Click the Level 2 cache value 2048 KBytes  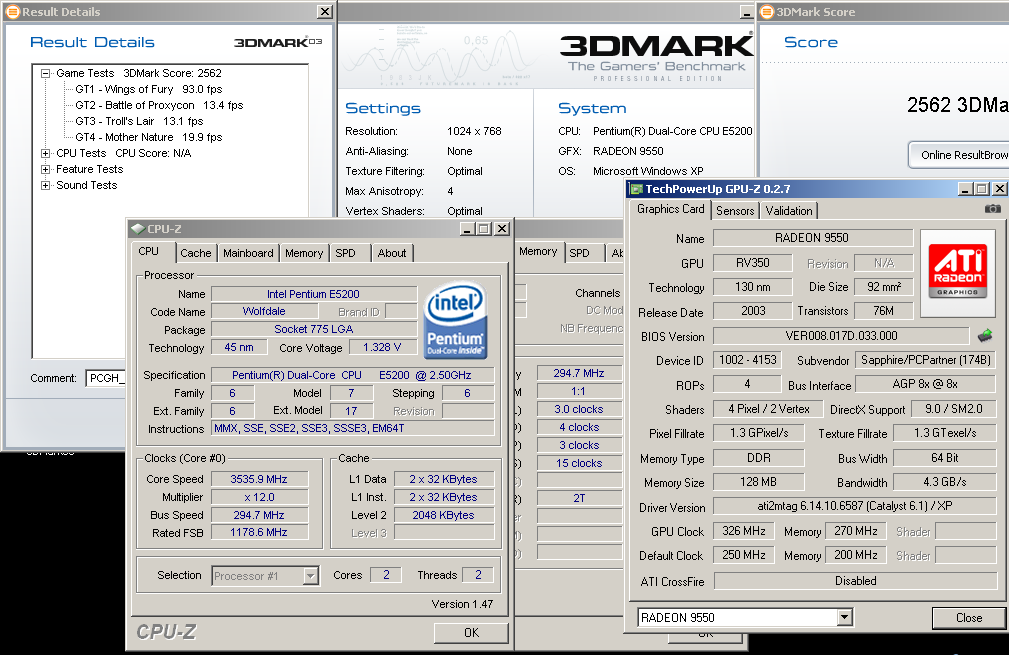(443, 515)
